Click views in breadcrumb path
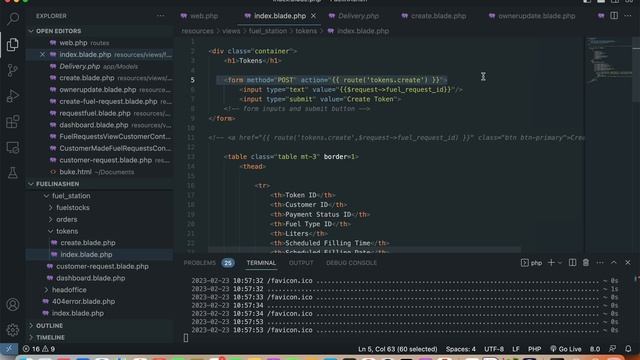 [231, 31]
